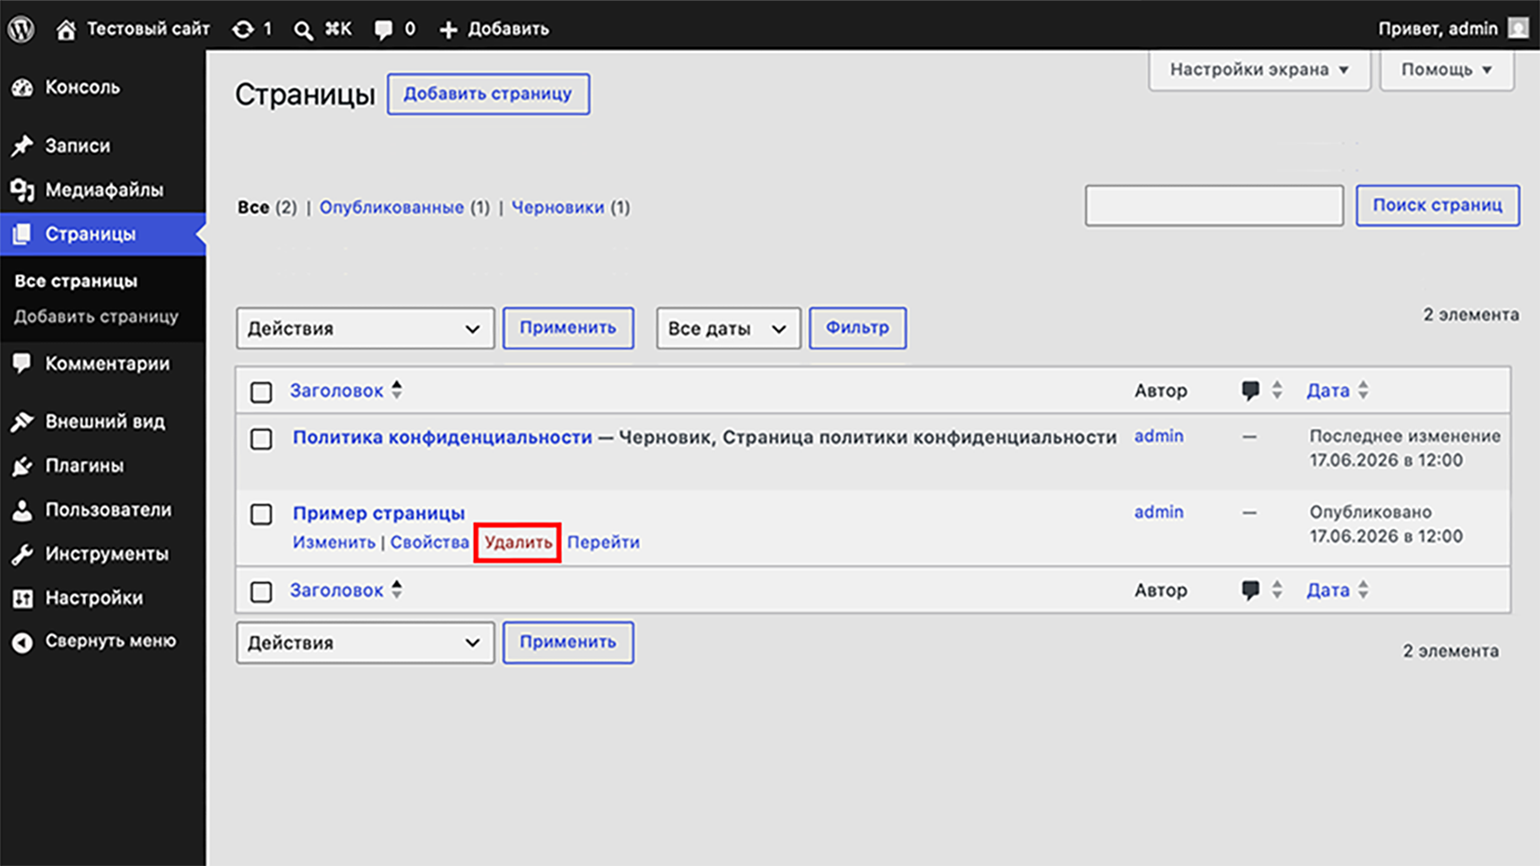Check the select-all checkbox in table header

pyautogui.click(x=261, y=392)
